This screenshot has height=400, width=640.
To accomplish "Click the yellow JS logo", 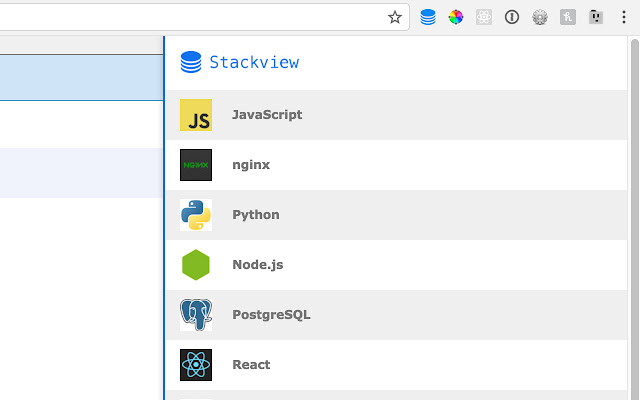I will tap(196, 115).
